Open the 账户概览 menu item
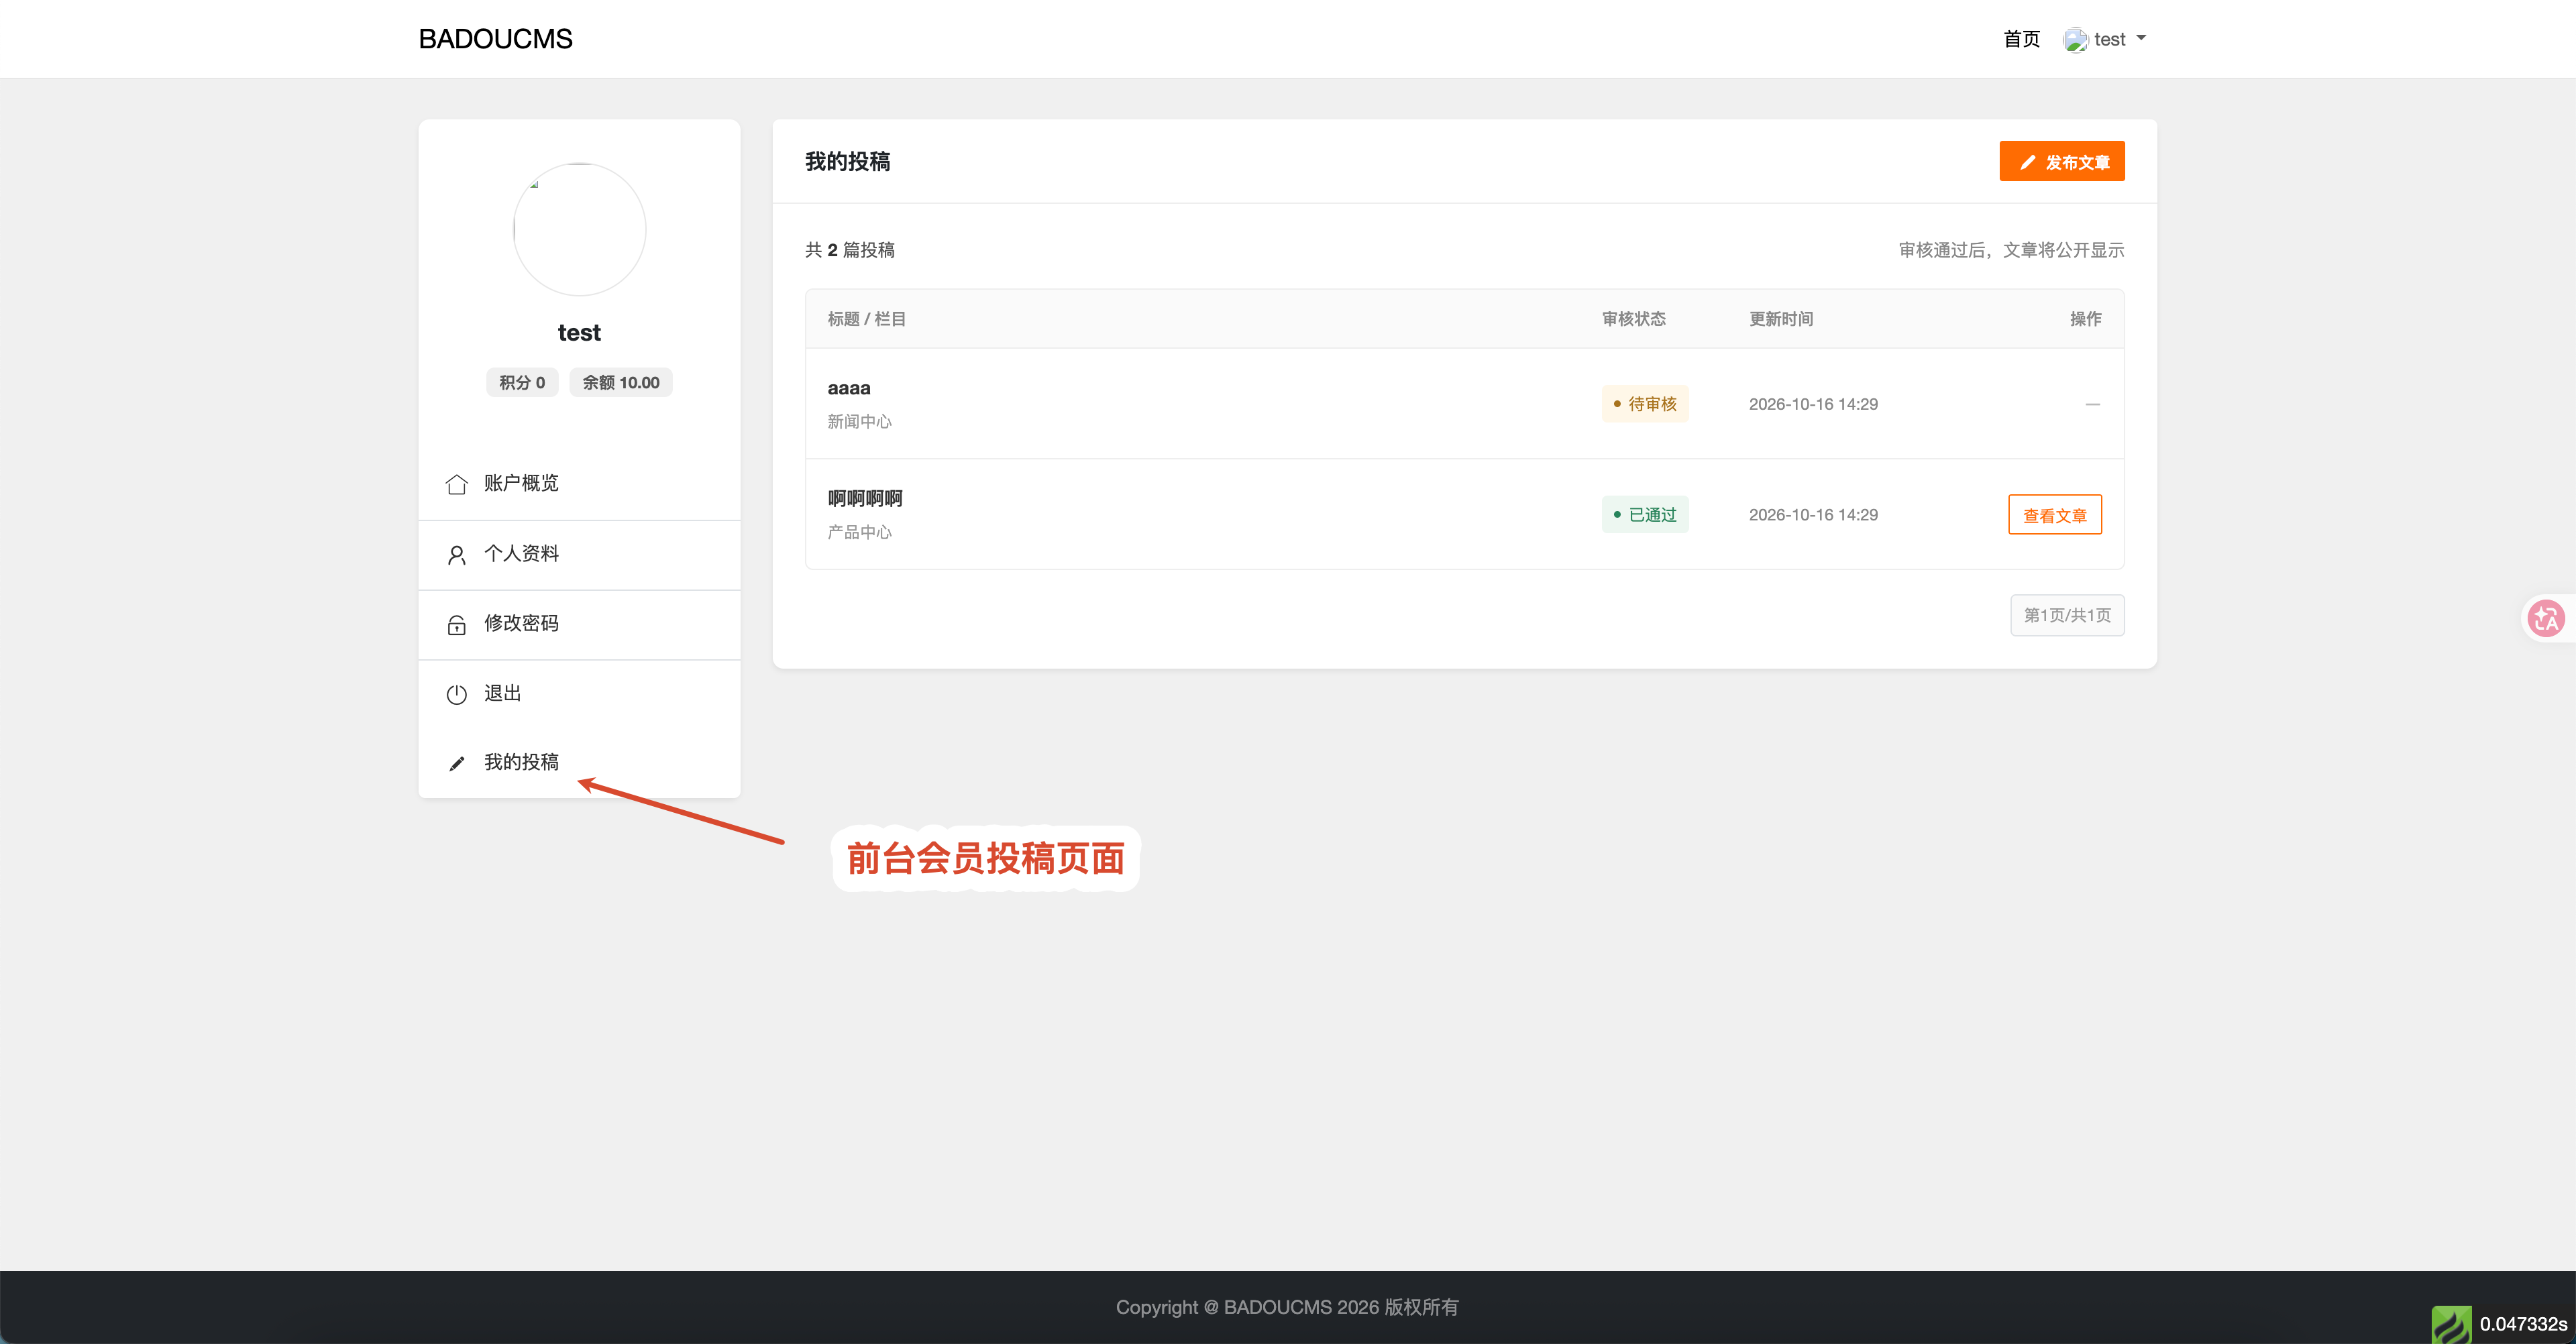2576x1344 pixels. tap(579, 484)
